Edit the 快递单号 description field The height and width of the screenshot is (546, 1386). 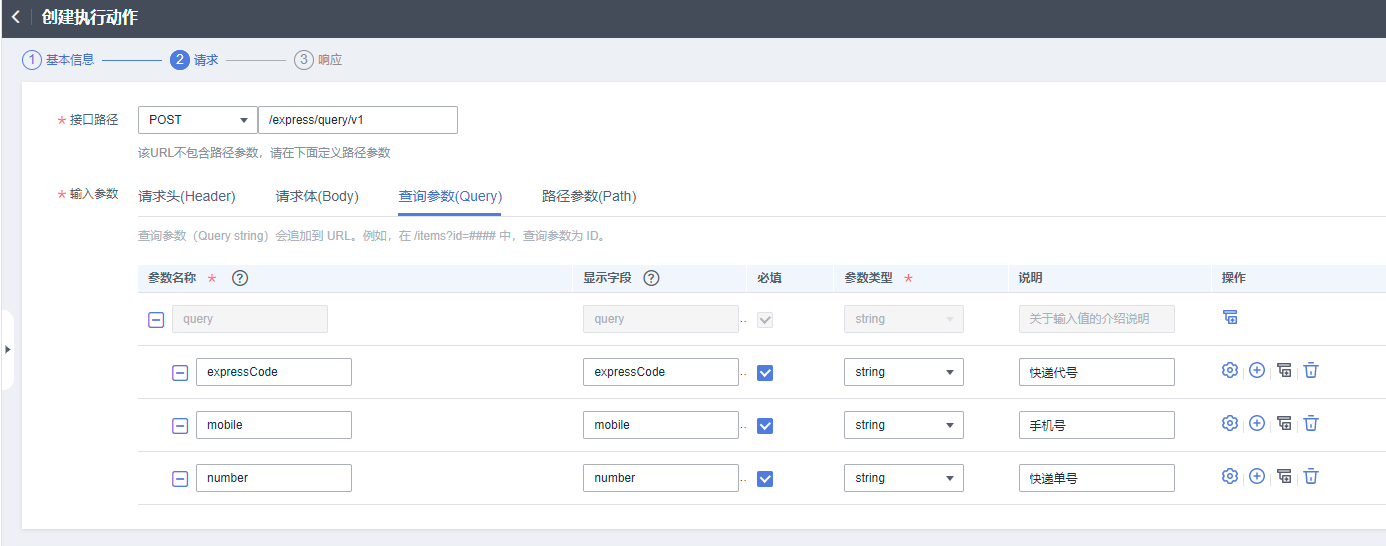click(x=1097, y=478)
